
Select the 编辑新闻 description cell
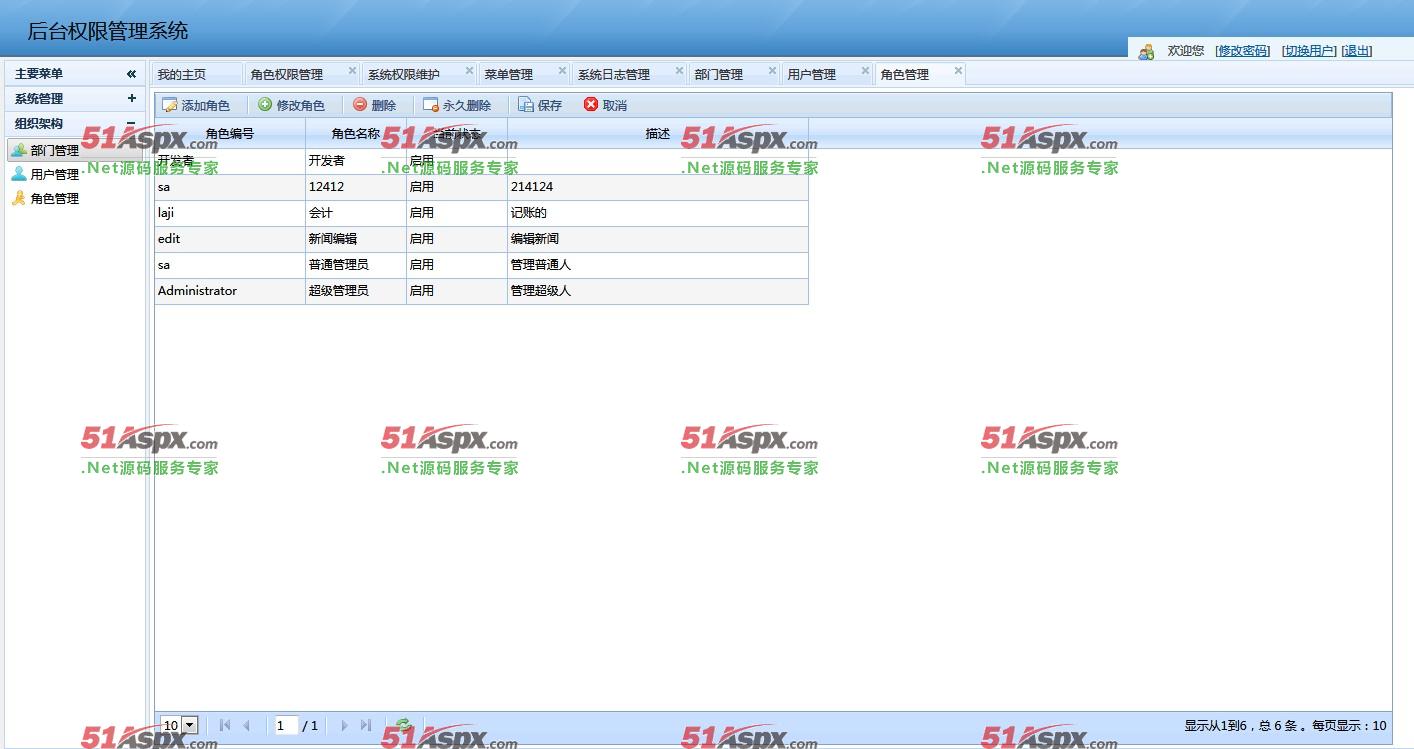point(658,239)
